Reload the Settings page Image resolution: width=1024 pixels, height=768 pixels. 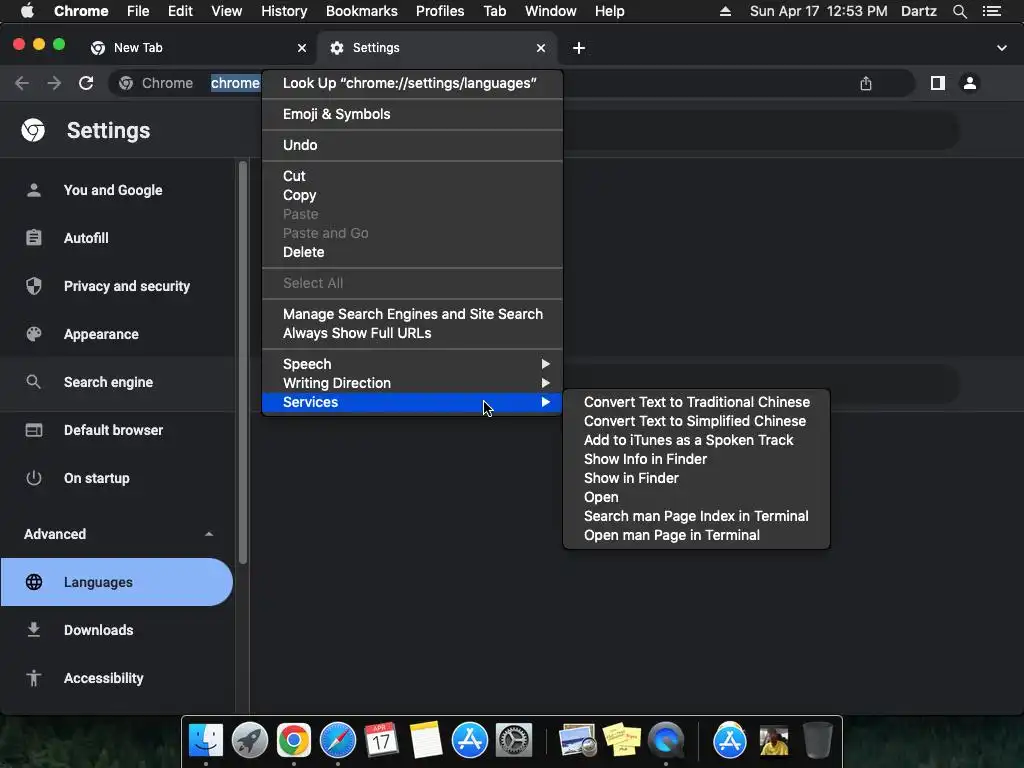coord(86,83)
